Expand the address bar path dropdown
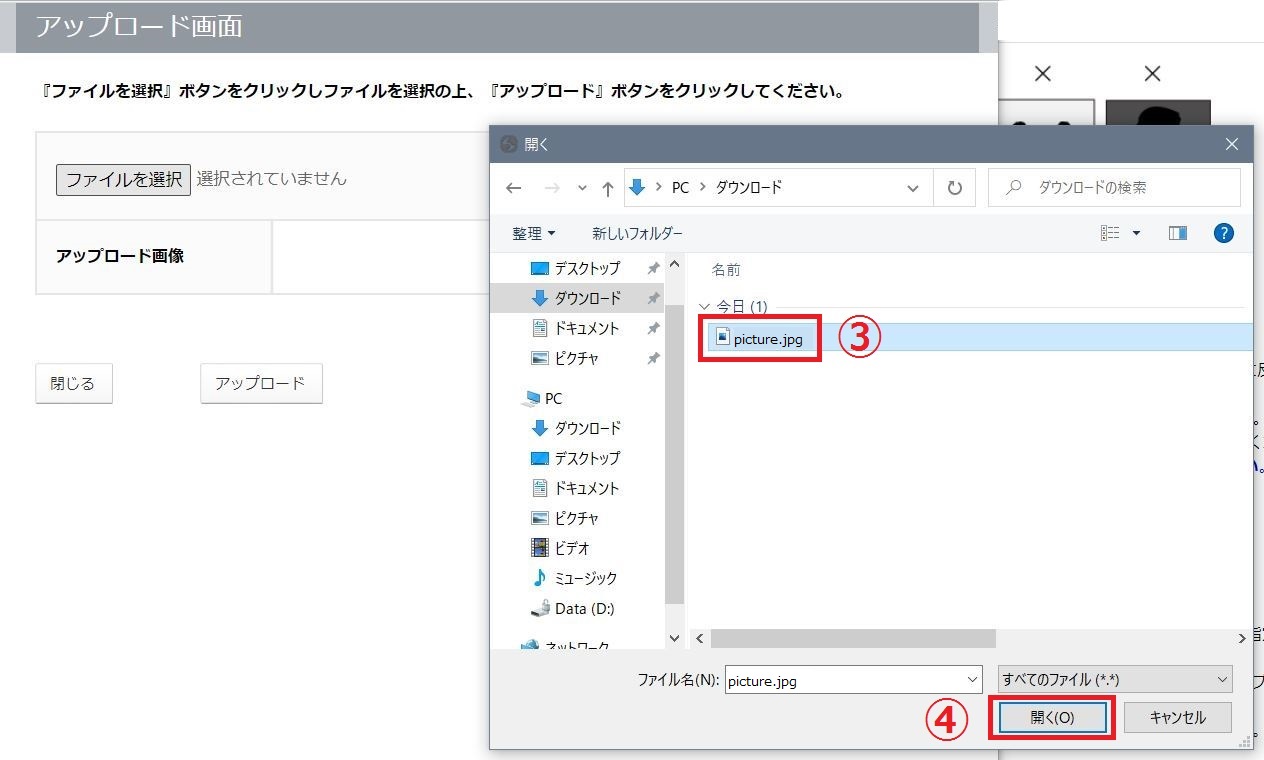Image resolution: width=1264 pixels, height=760 pixels. (912, 188)
